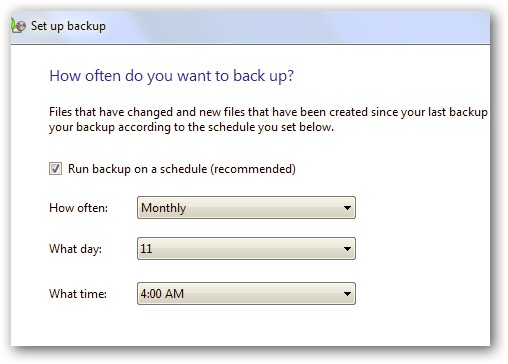Click the Set up backup window icon
Viewport: 508px width, 364px height.
[x=18, y=26]
